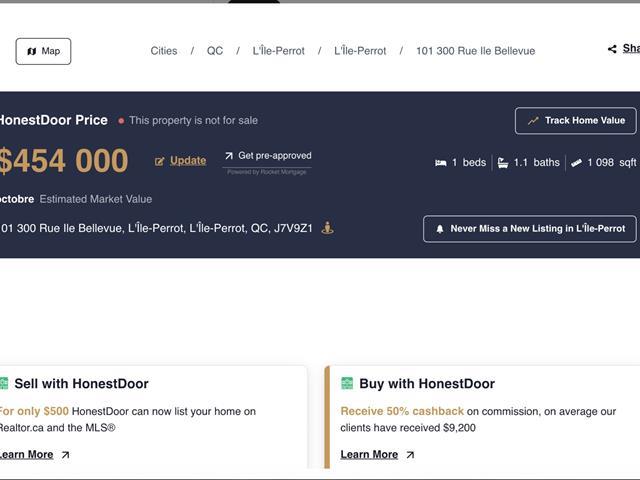The image size is (640, 480).
Task: Open Learn More under Sell with HonestDoor
Action: tap(26, 454)
